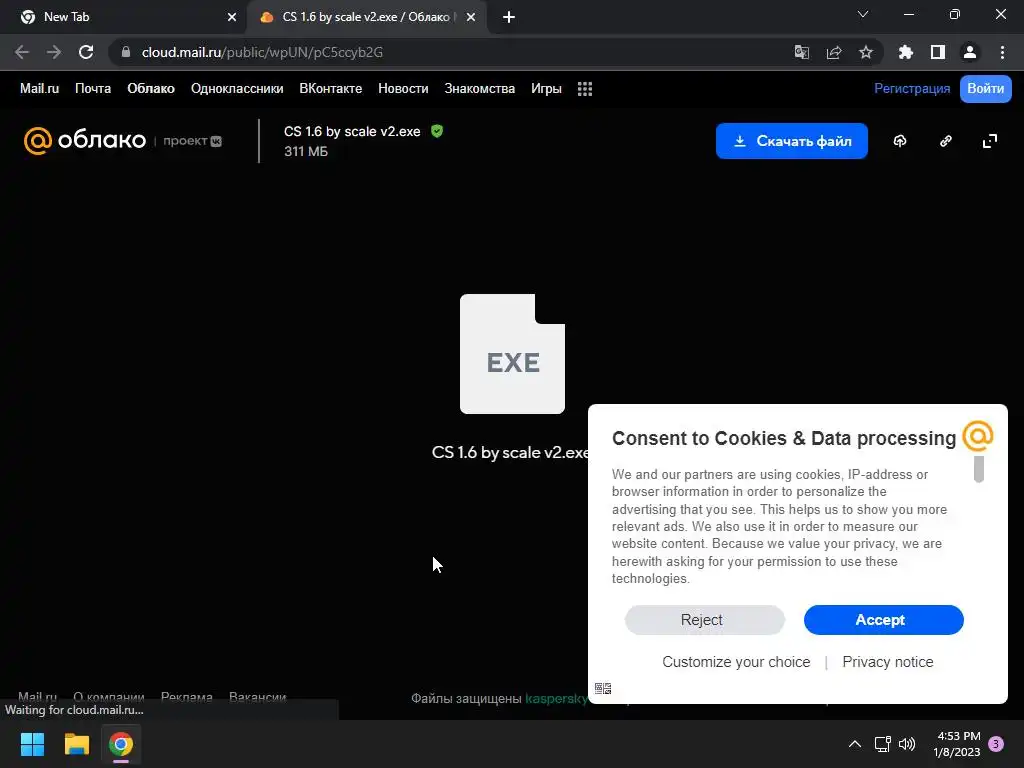Close the New Tab tab
The width and height of the screenshot is (1024, 768).
tap(232, 17)
